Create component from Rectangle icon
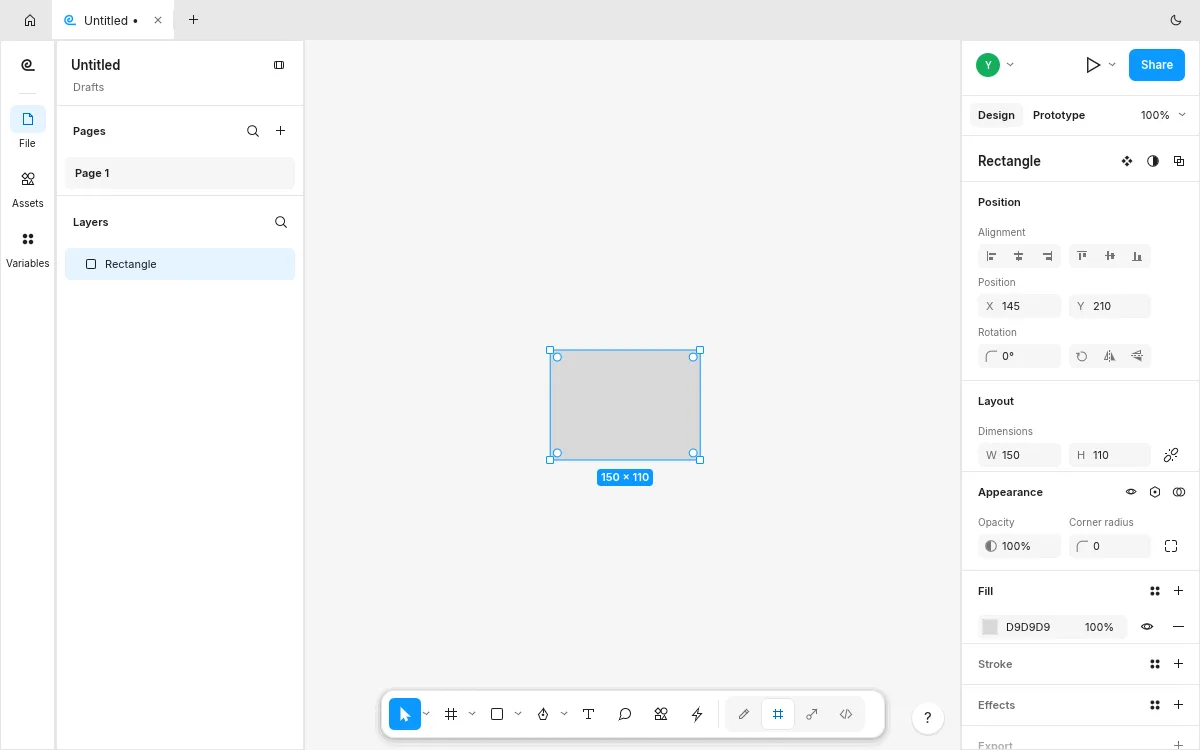Viewport: 1200px width, 750px height. click(1127, 161)
